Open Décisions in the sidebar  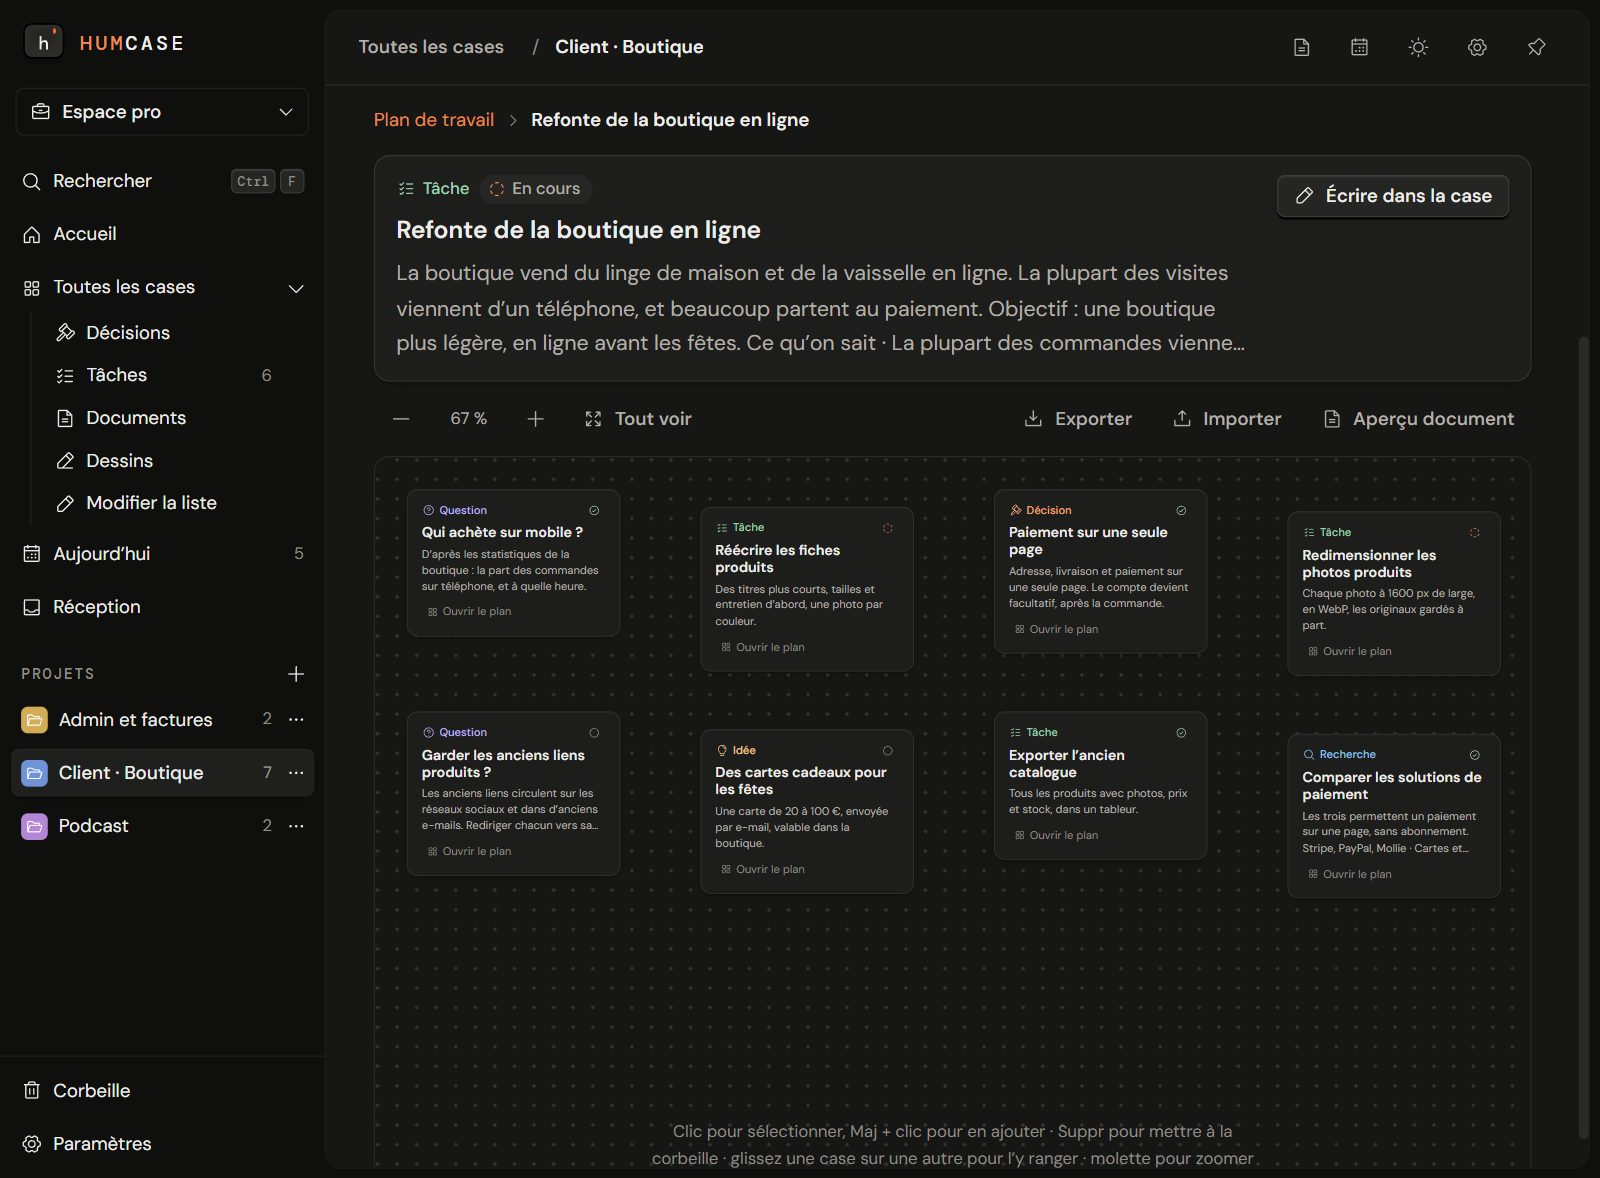pyautogui.click(x=128, y=333)
